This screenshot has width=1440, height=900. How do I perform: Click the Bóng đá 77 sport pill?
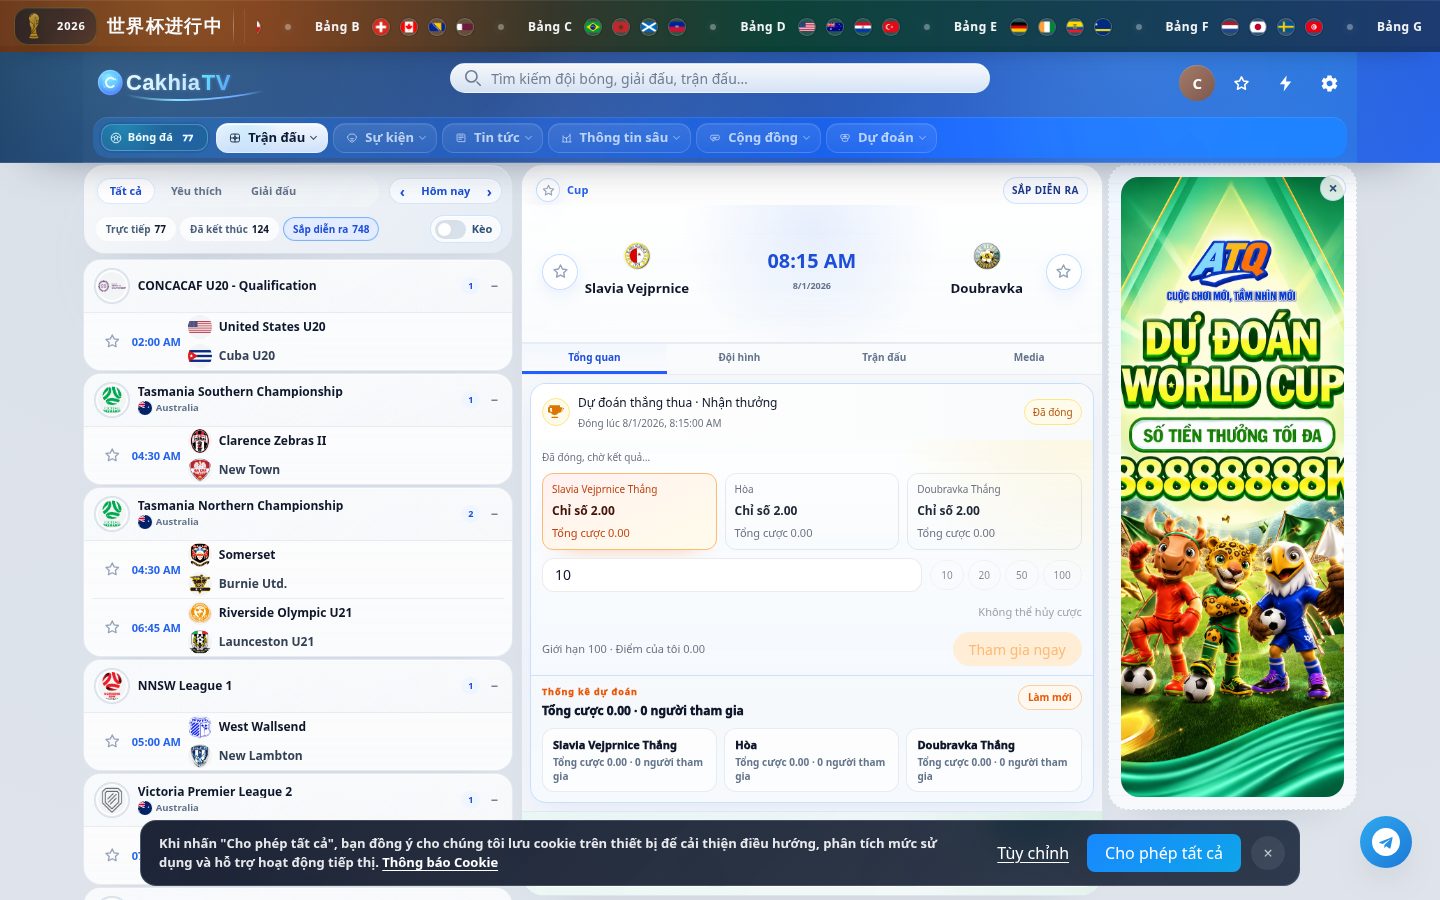pos(154,138)
